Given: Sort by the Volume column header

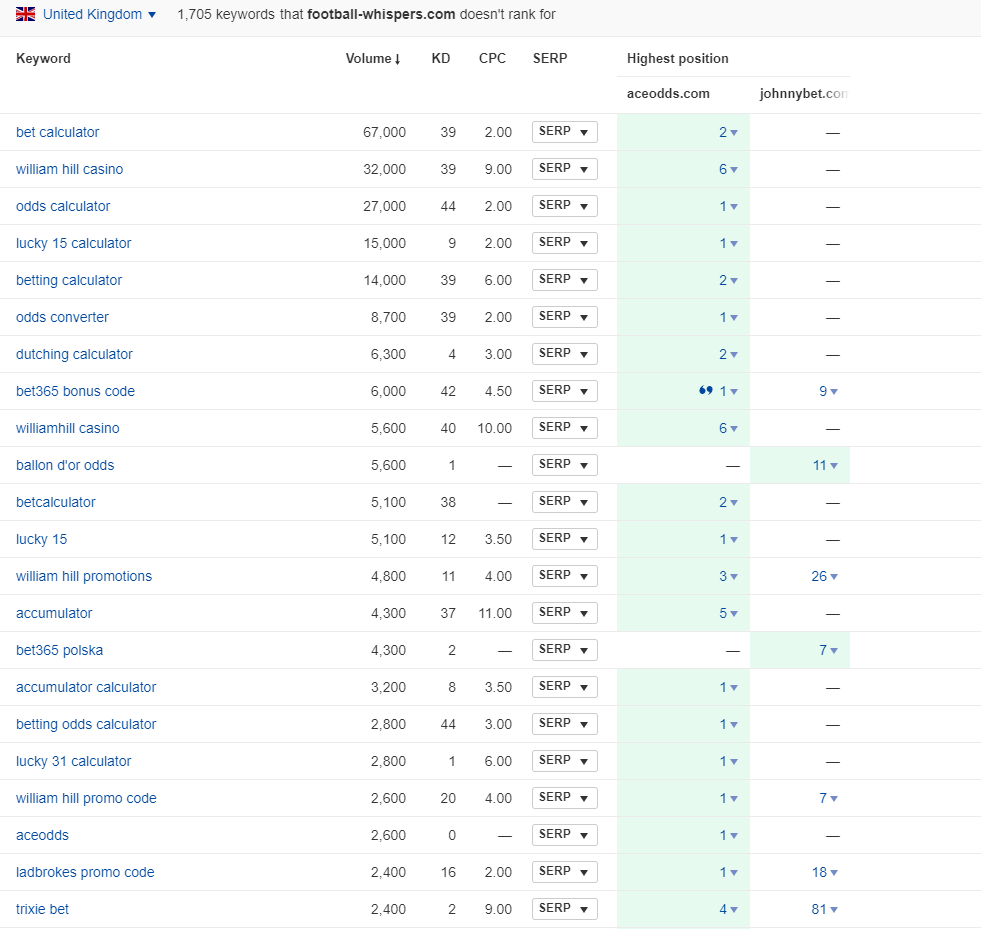Looking at the screenshot, I should [x=373, y=59].
